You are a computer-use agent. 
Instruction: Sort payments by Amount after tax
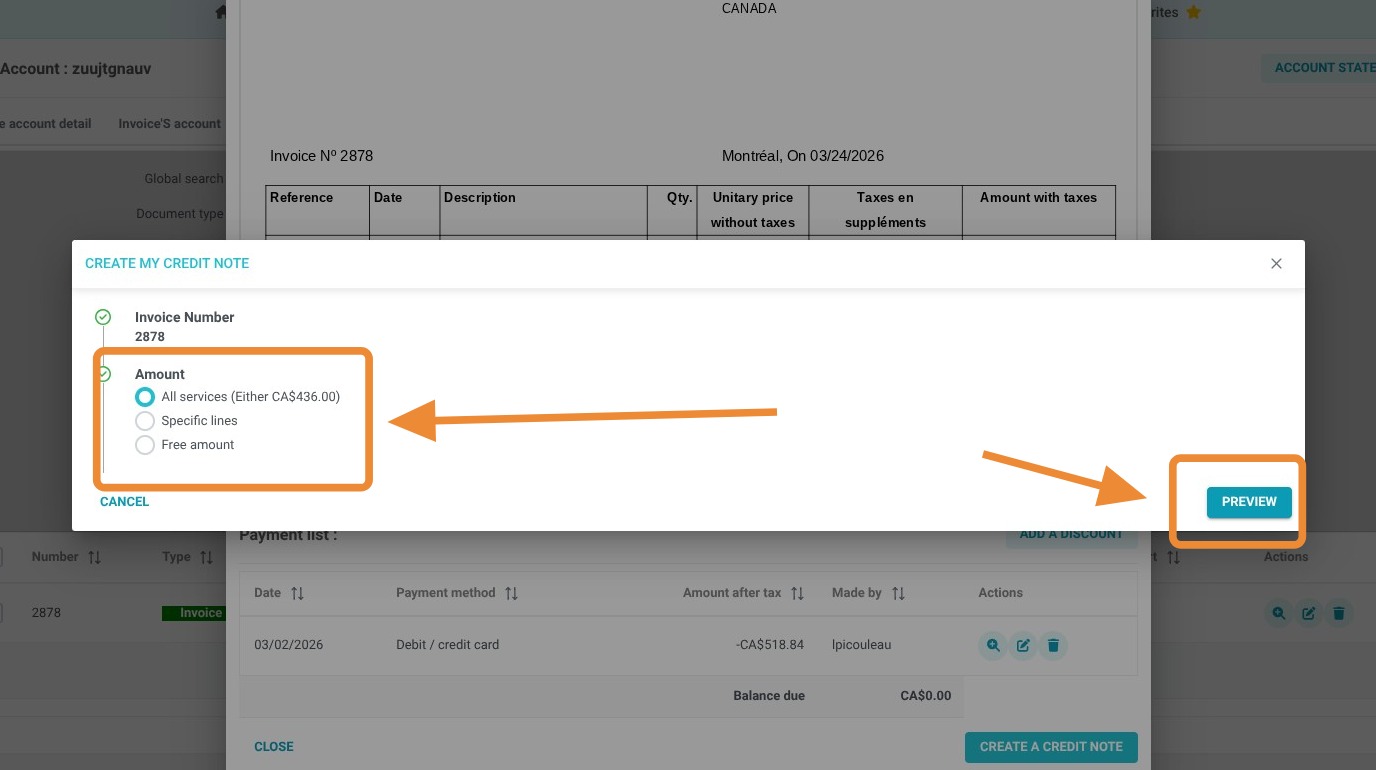[x=797, y=594]
